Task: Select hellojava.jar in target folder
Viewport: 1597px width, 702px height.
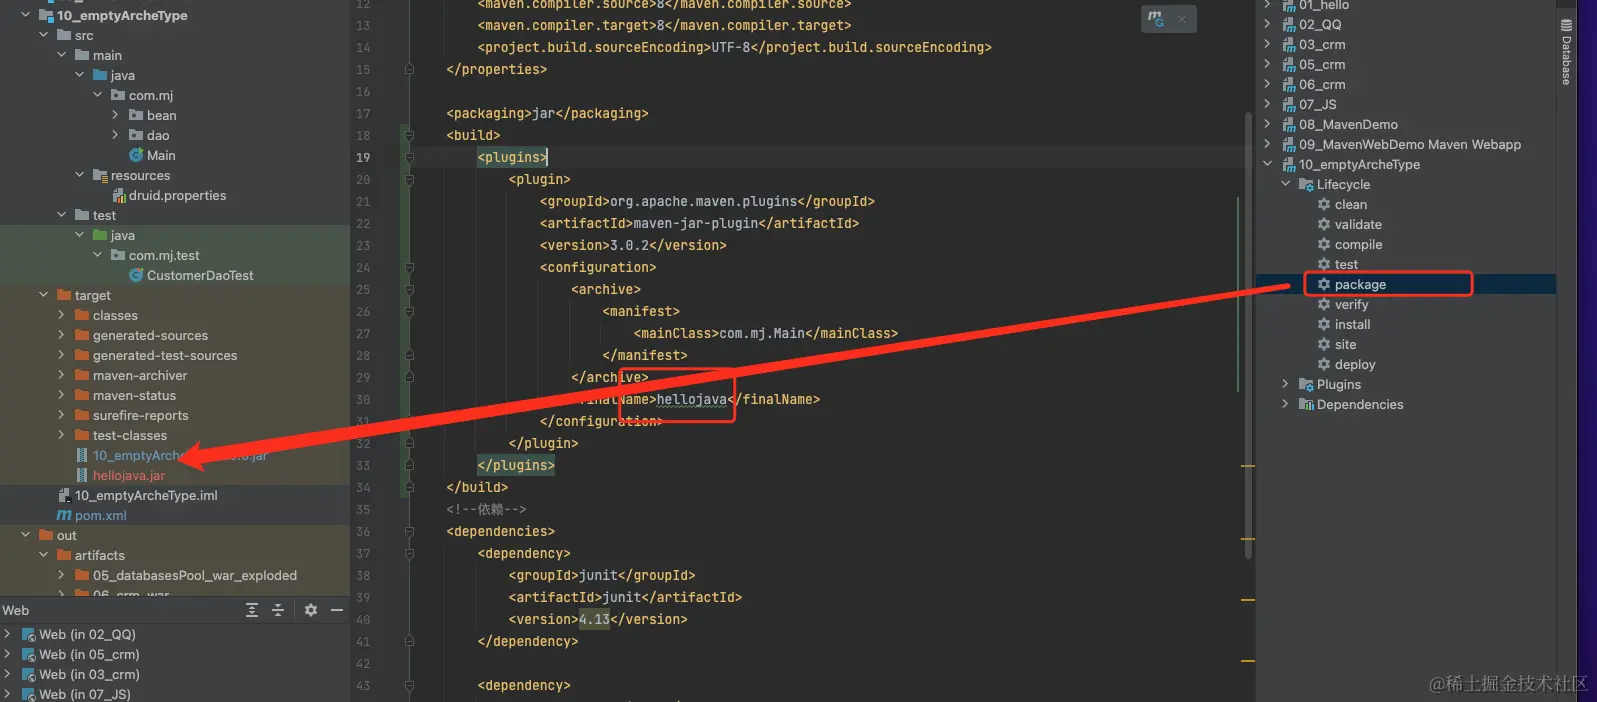Action: click(x=128, y=476)
